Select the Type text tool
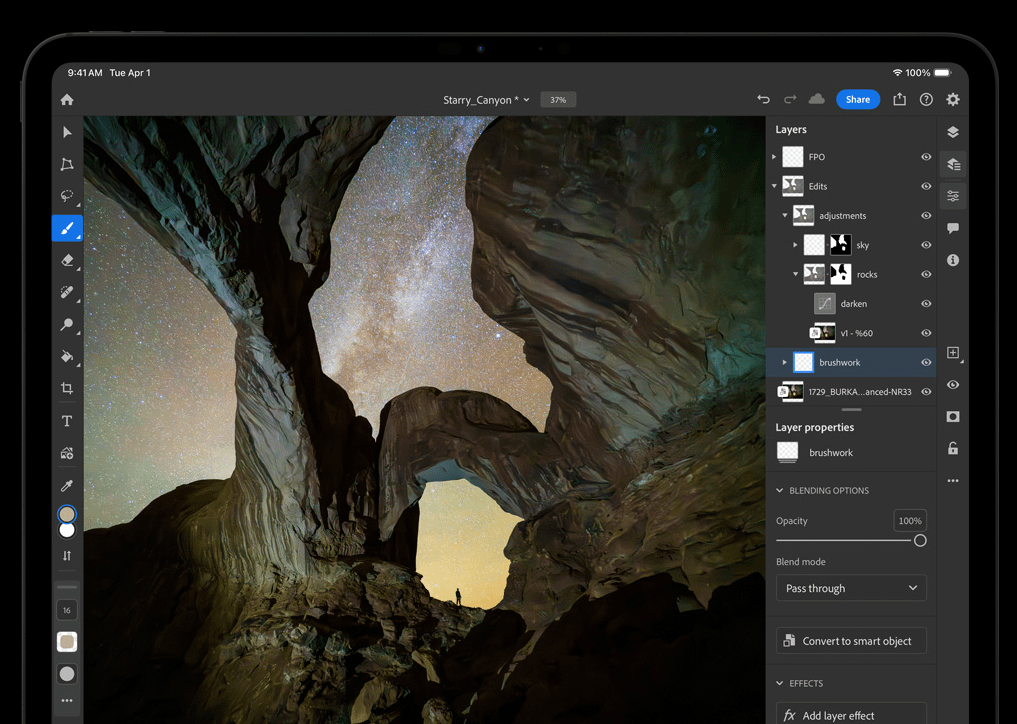 (67, 421)
